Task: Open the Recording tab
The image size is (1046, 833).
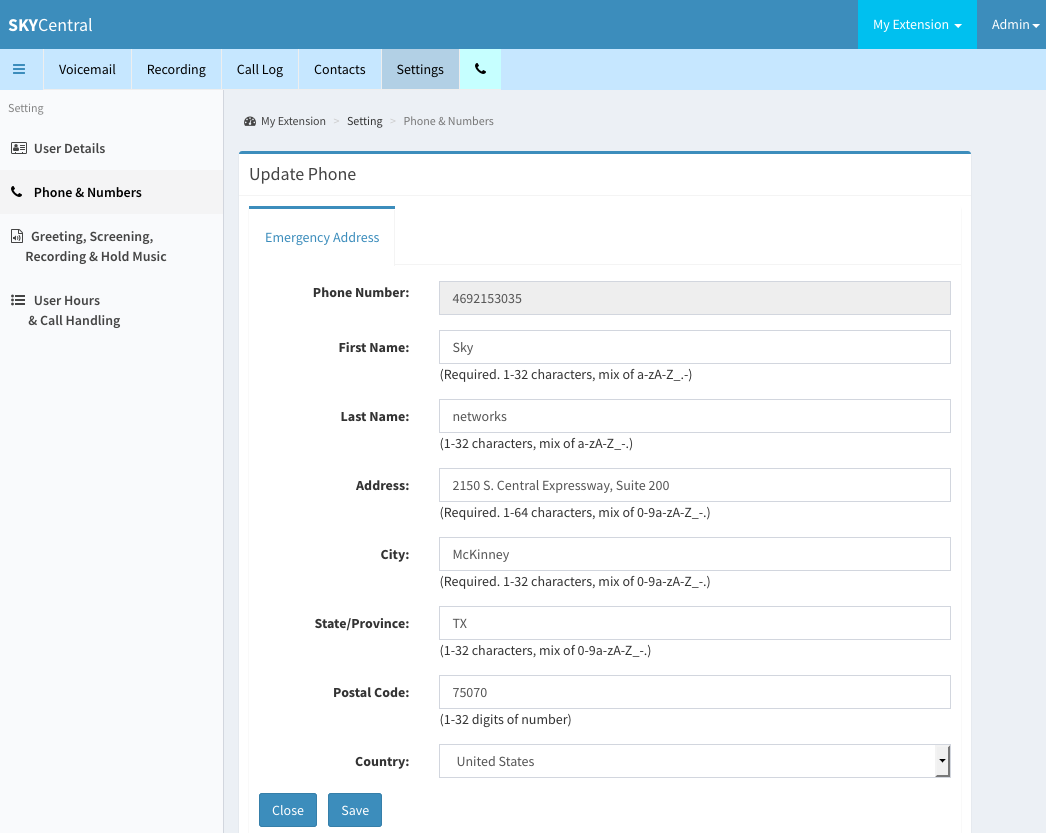Action: coord(176,69)
